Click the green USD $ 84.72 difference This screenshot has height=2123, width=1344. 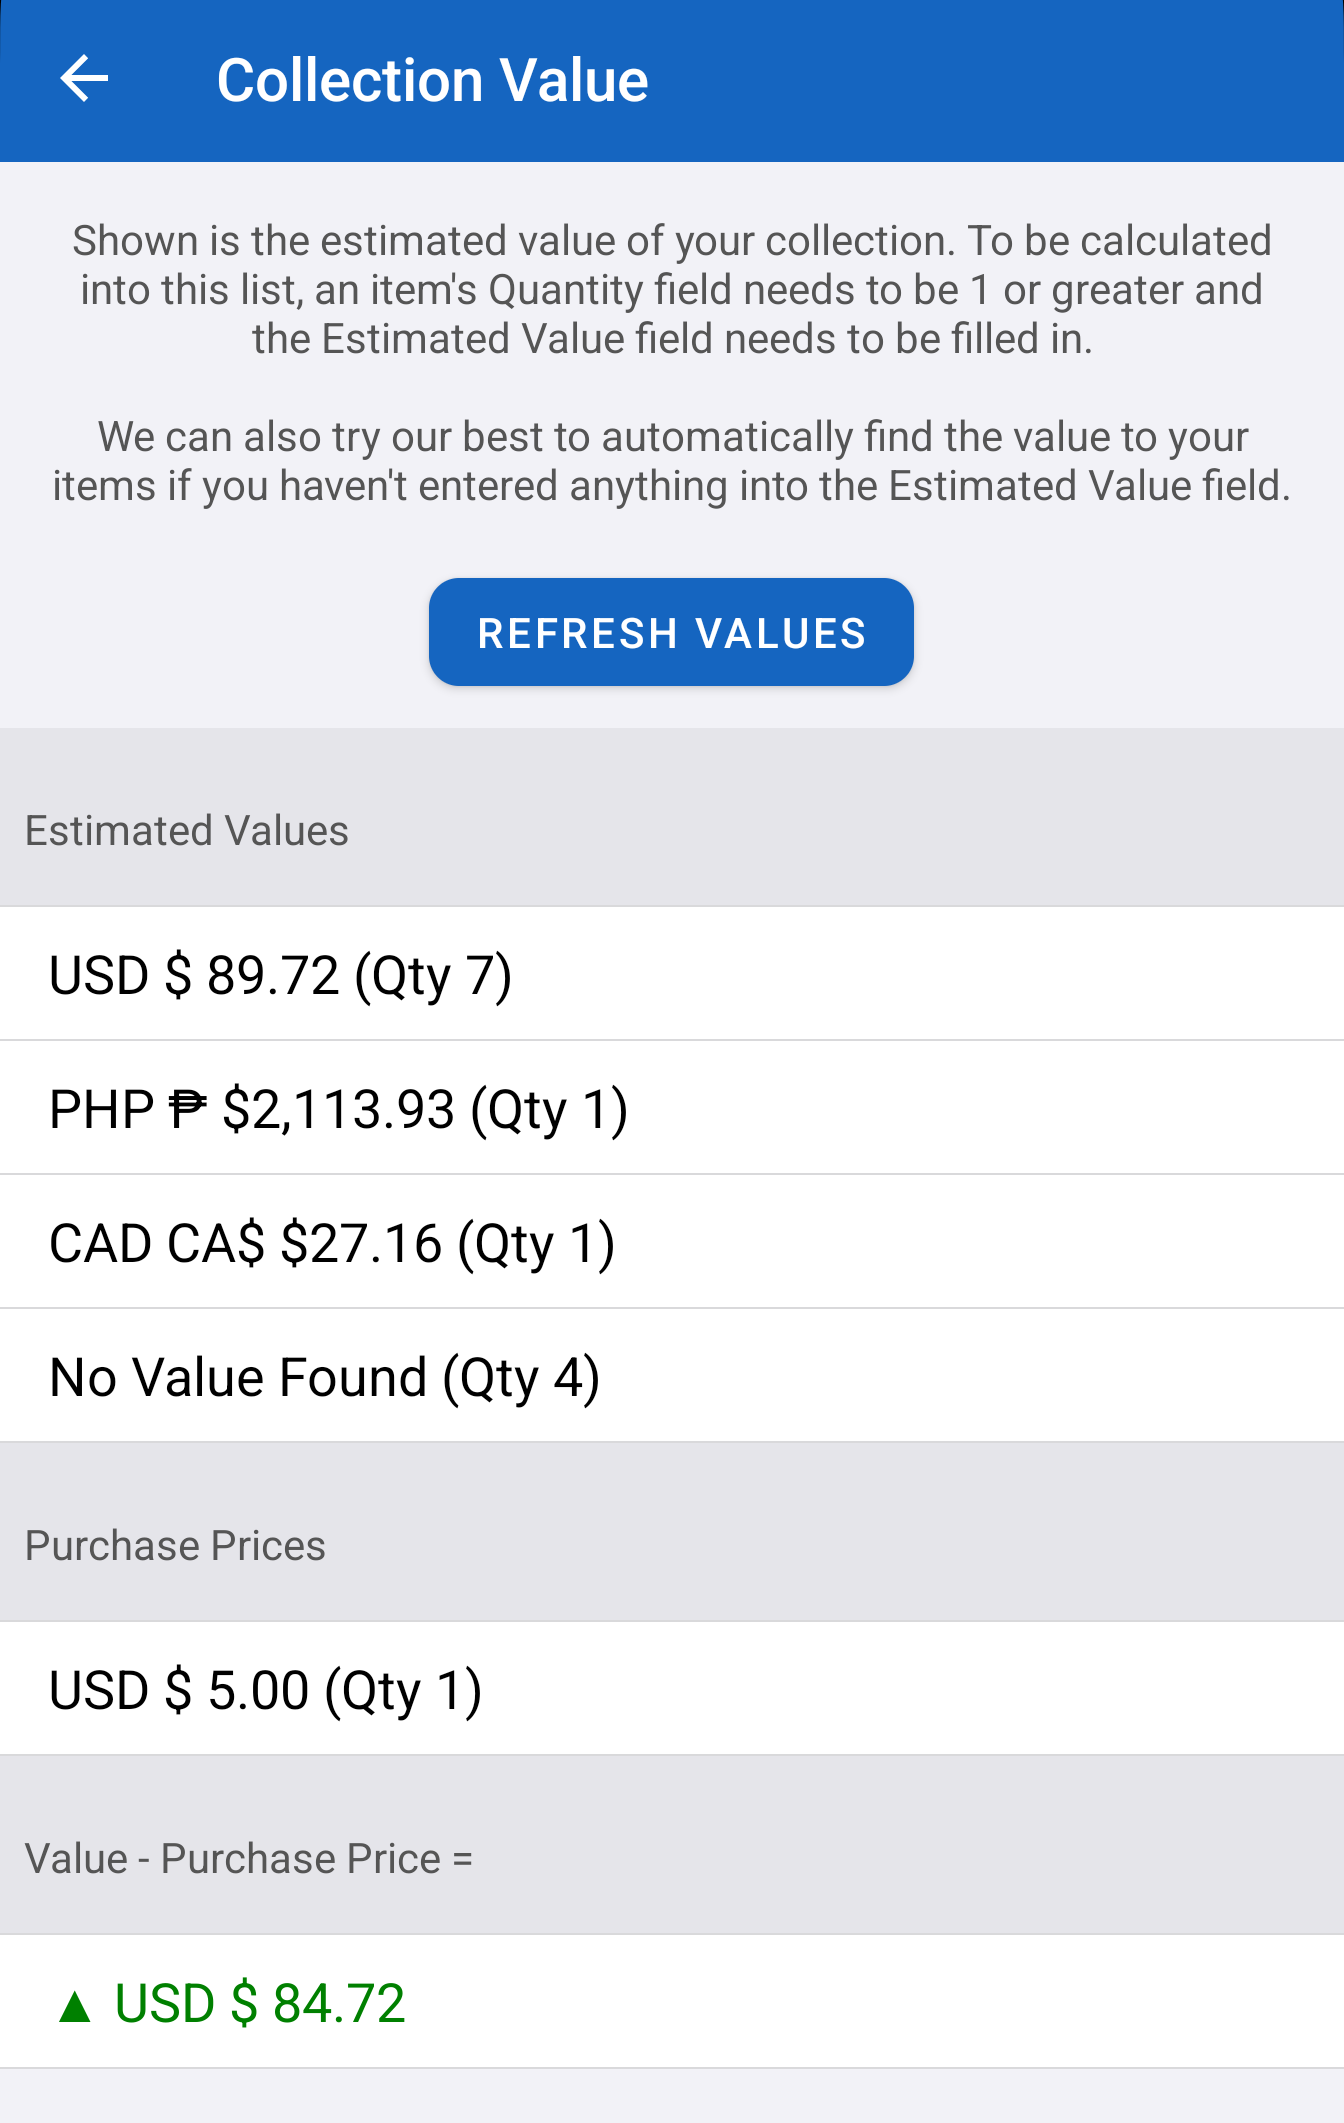click(x=260, y=2004)
